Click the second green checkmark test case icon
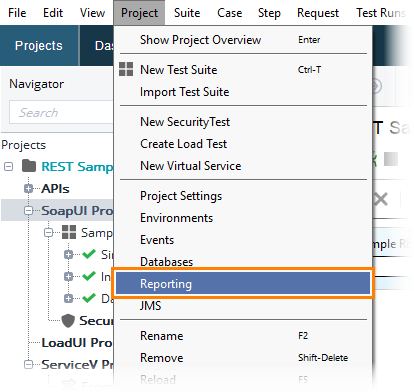This screenshot has height=392, width=414. point(89,276)
